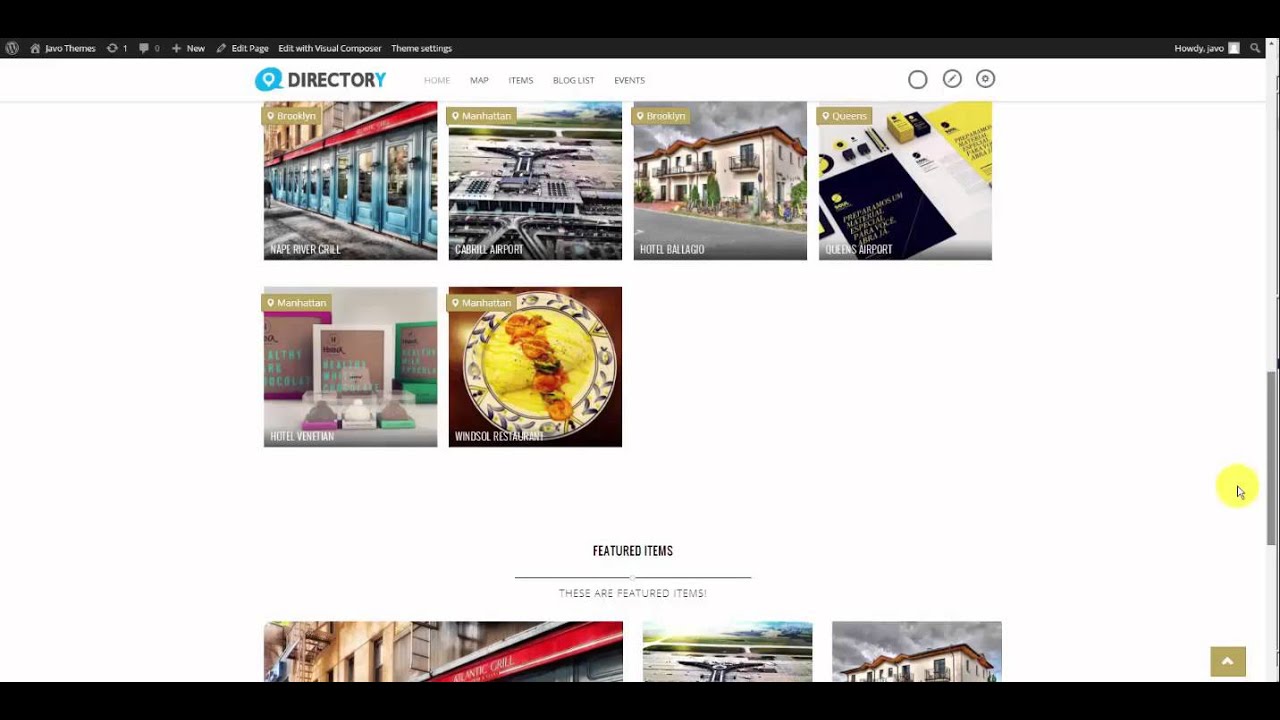1280x720 pixels.
Task: Click the empty circle header icon
Action: click(917, 79)
